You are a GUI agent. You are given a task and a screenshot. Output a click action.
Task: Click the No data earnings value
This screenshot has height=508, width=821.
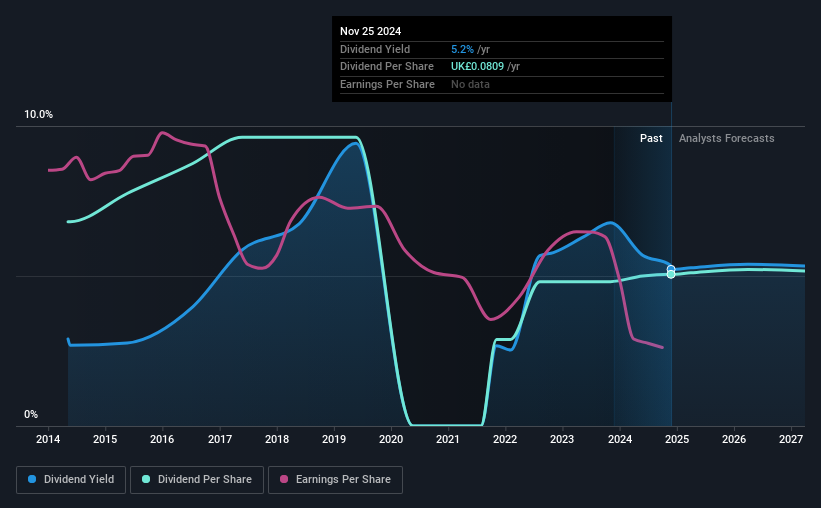[x=471, y=84]
